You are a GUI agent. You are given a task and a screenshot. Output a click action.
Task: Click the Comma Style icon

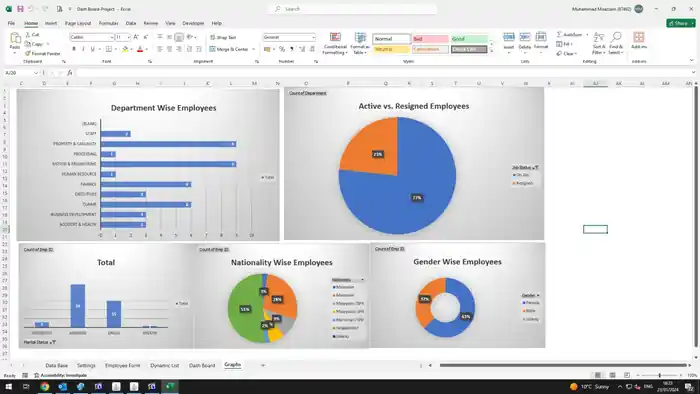pyautogui.click(x=292, y=49)
